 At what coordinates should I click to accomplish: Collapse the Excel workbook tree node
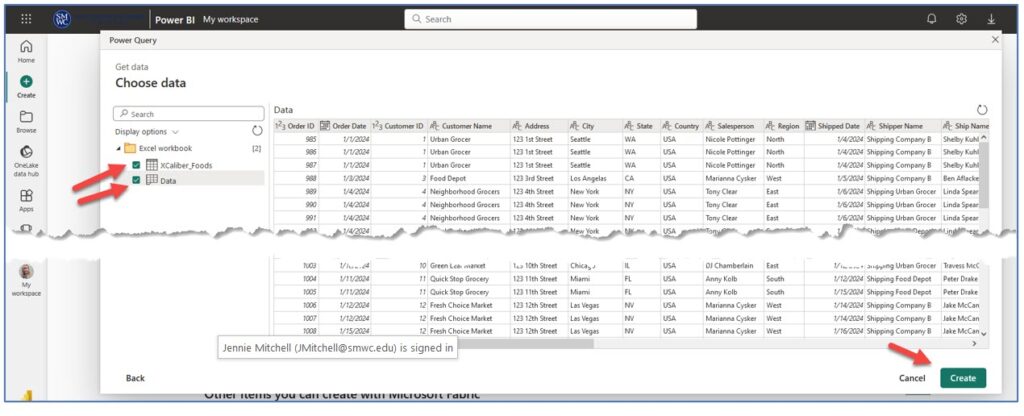tap(118, 149)
